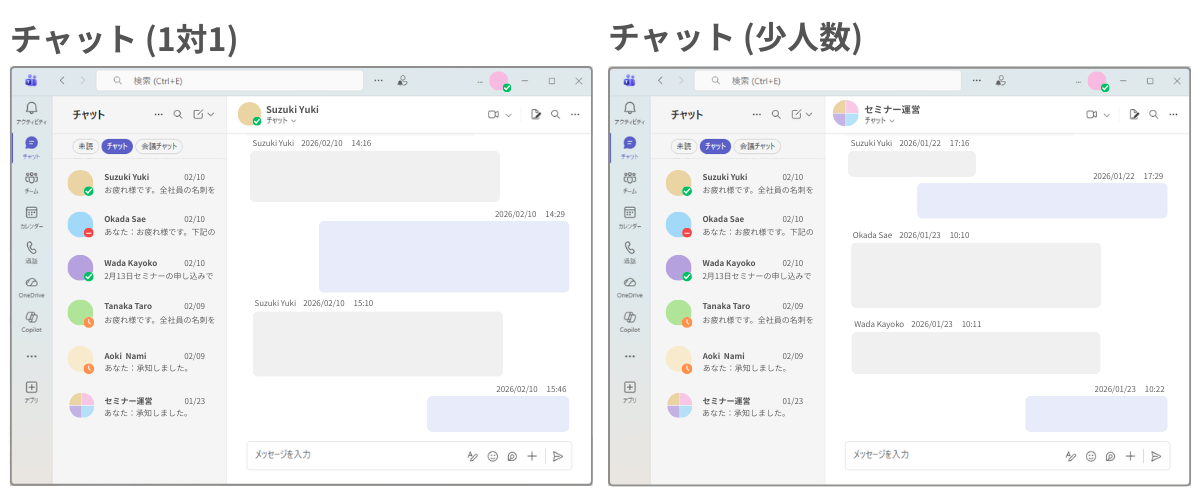Expand the チャット dropdown under セミナー運営 title

879,121
